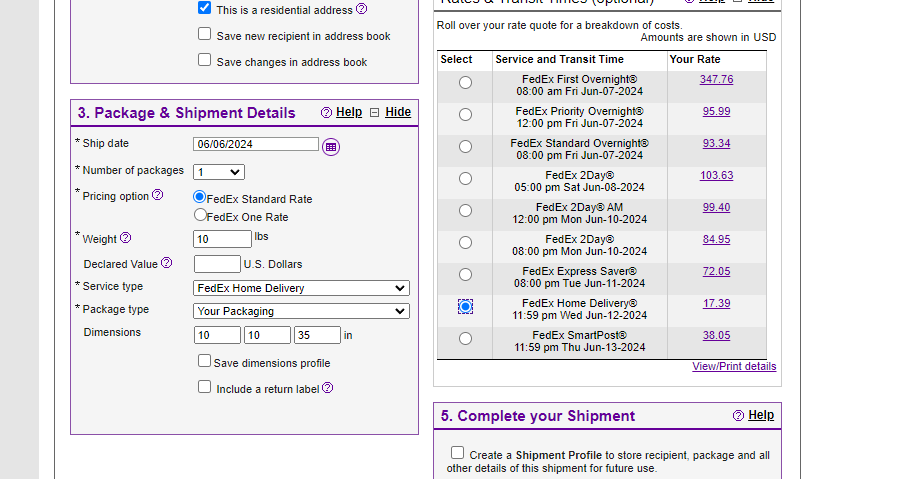Select FedEx One Rate pricing option

coord(200,215)
